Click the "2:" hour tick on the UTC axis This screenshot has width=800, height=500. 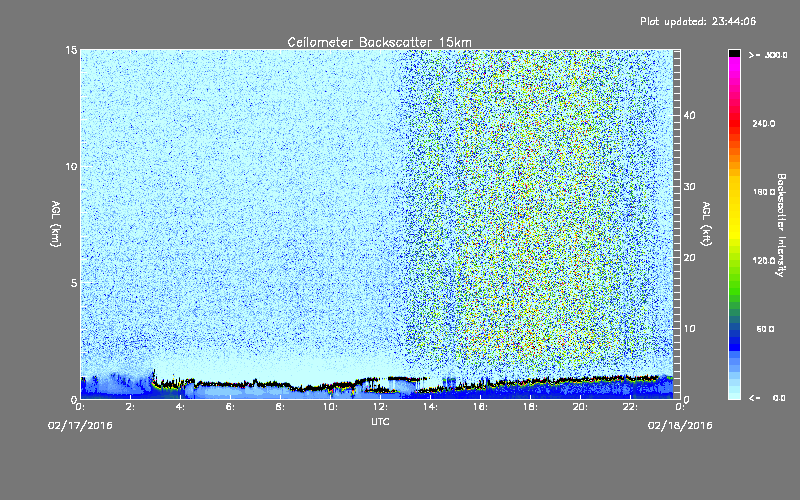(x=130, y=407)
